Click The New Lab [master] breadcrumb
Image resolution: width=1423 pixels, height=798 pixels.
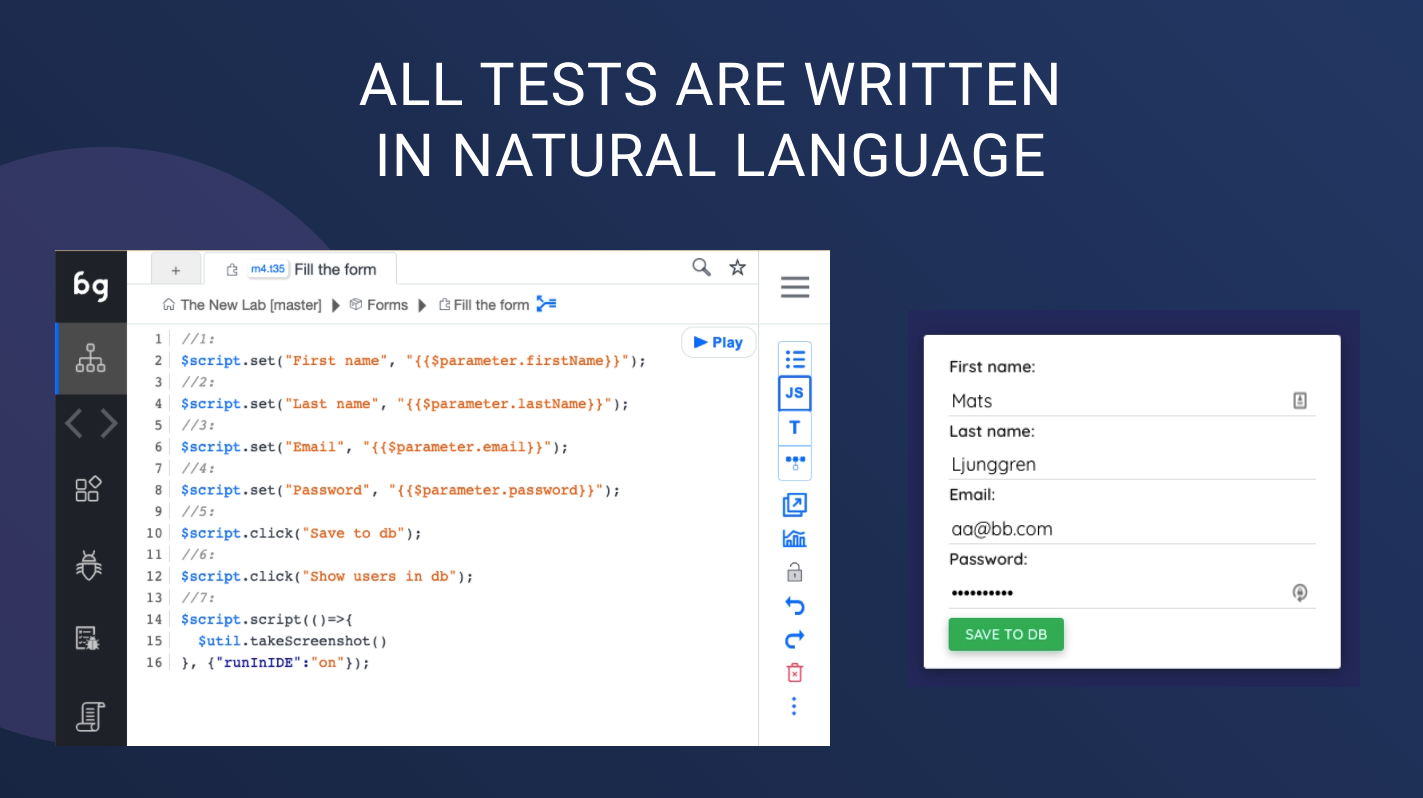click(x=251, y=305)
